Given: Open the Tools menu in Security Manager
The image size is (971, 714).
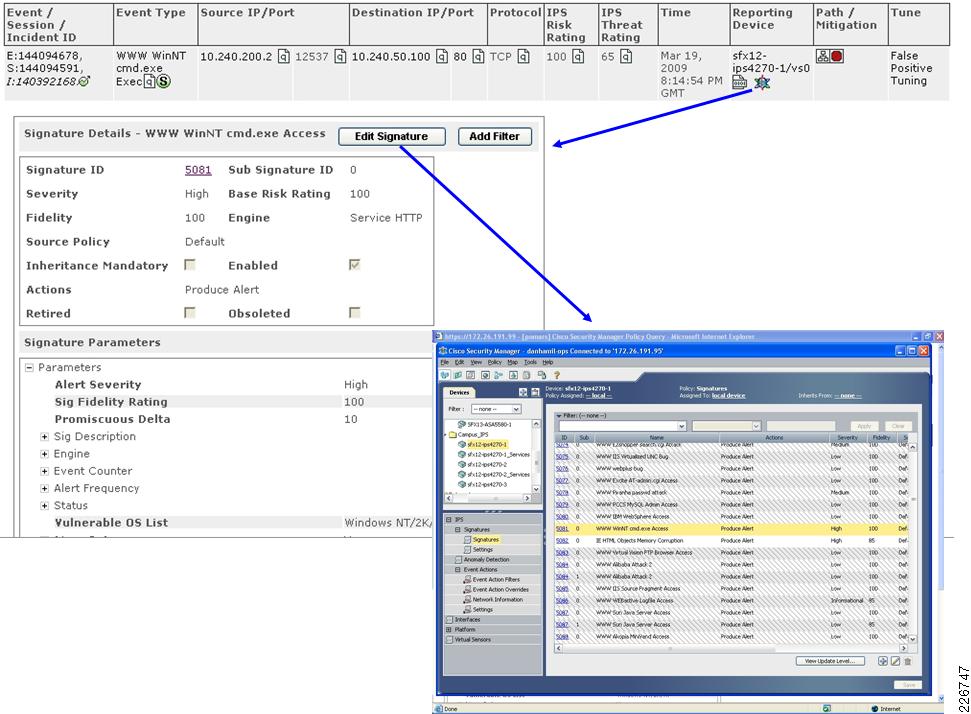Looking at the screenshot, I should 531,362.
